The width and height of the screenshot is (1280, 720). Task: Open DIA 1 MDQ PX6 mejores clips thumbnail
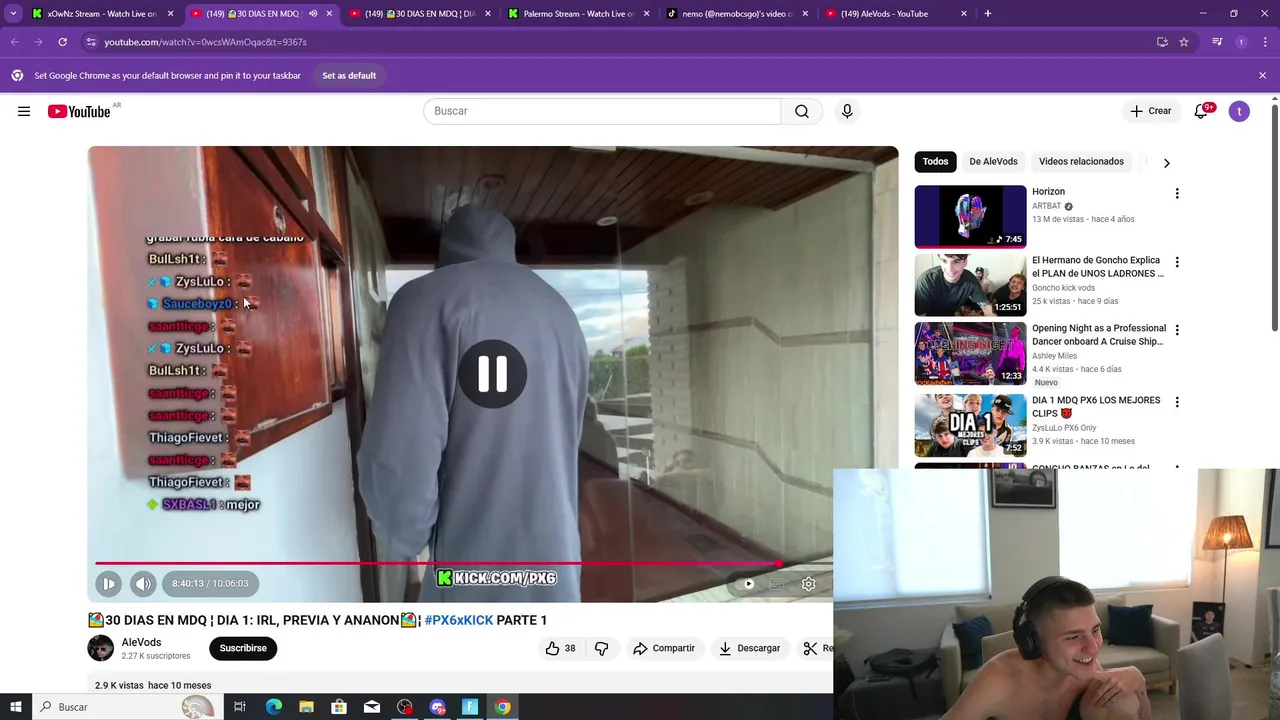coord(970,425)
